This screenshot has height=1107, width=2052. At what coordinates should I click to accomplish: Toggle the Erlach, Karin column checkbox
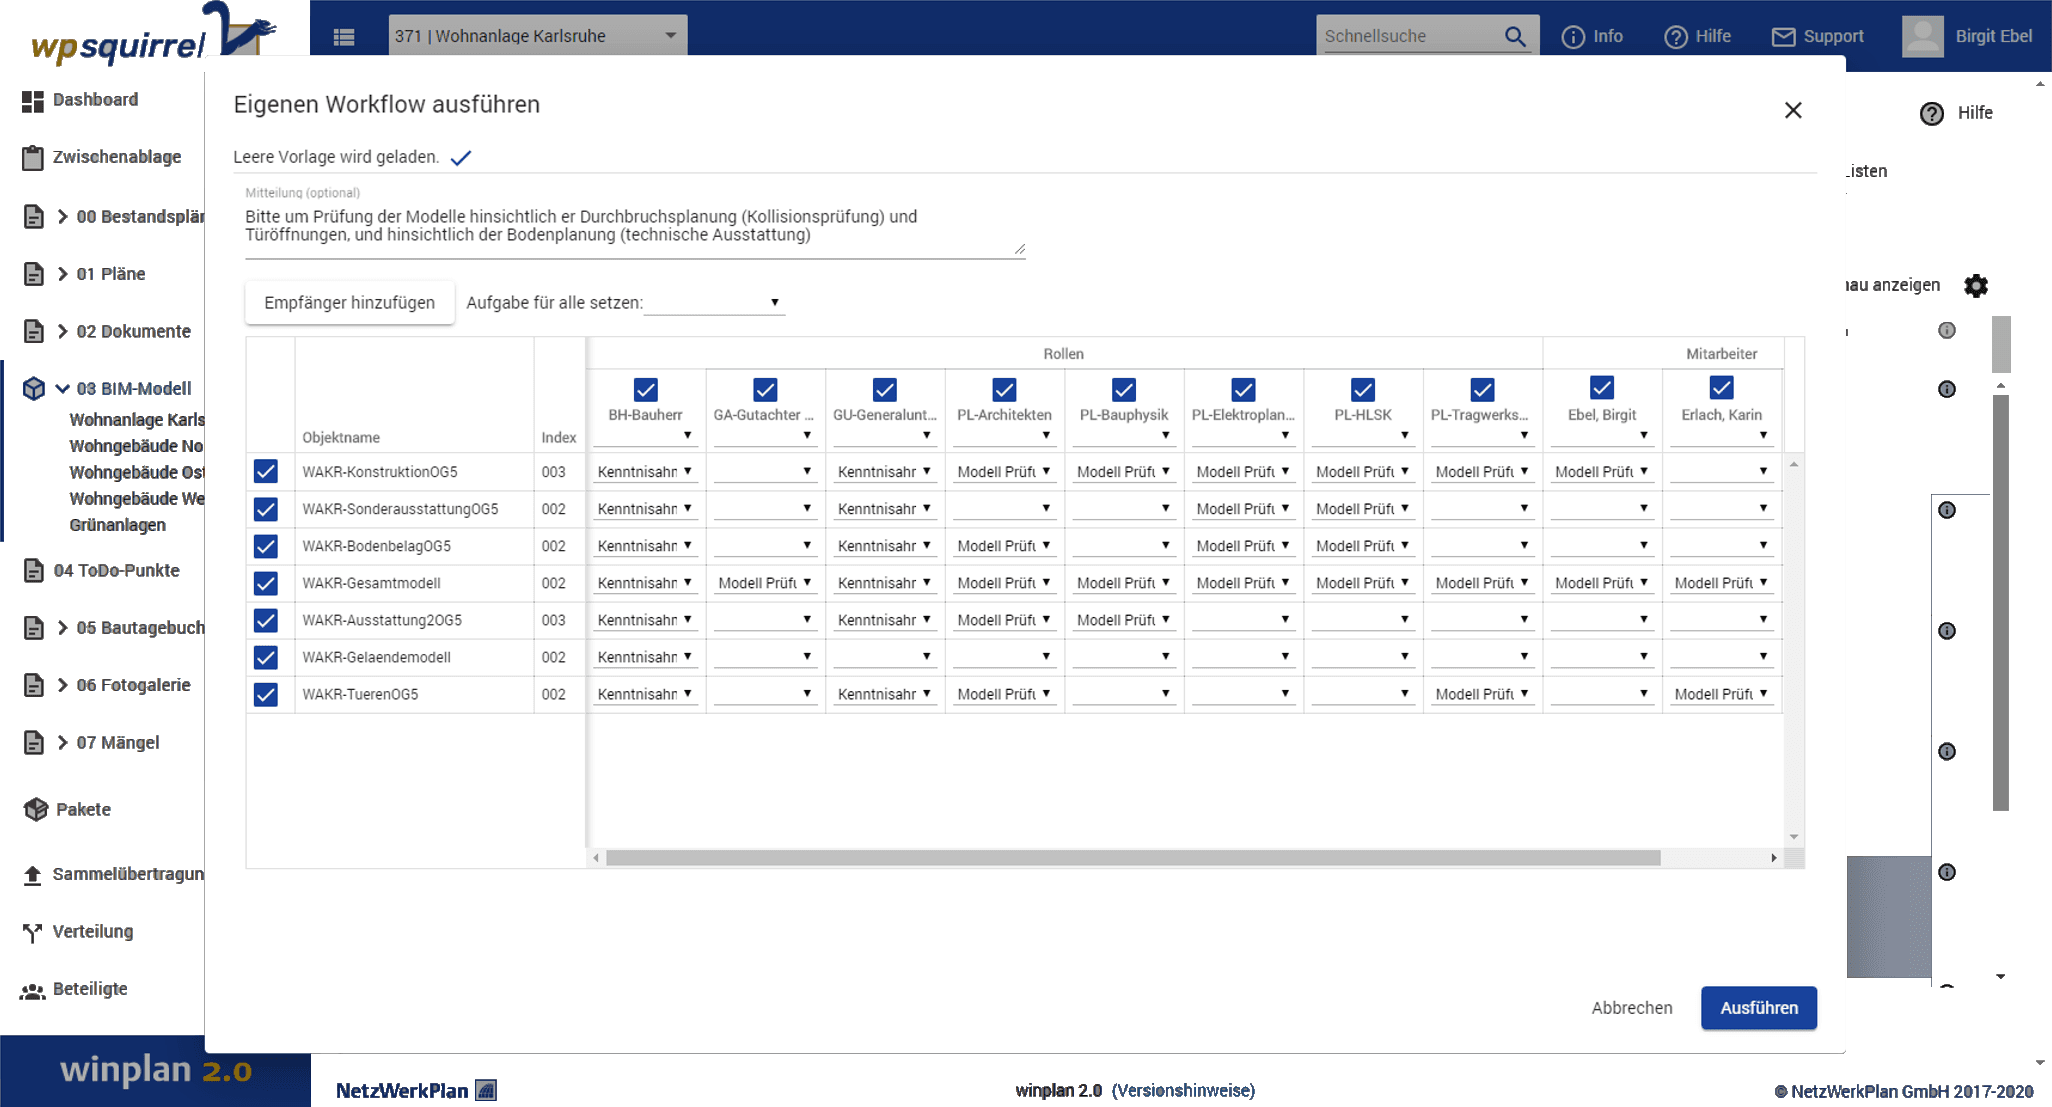[1721, 387]
